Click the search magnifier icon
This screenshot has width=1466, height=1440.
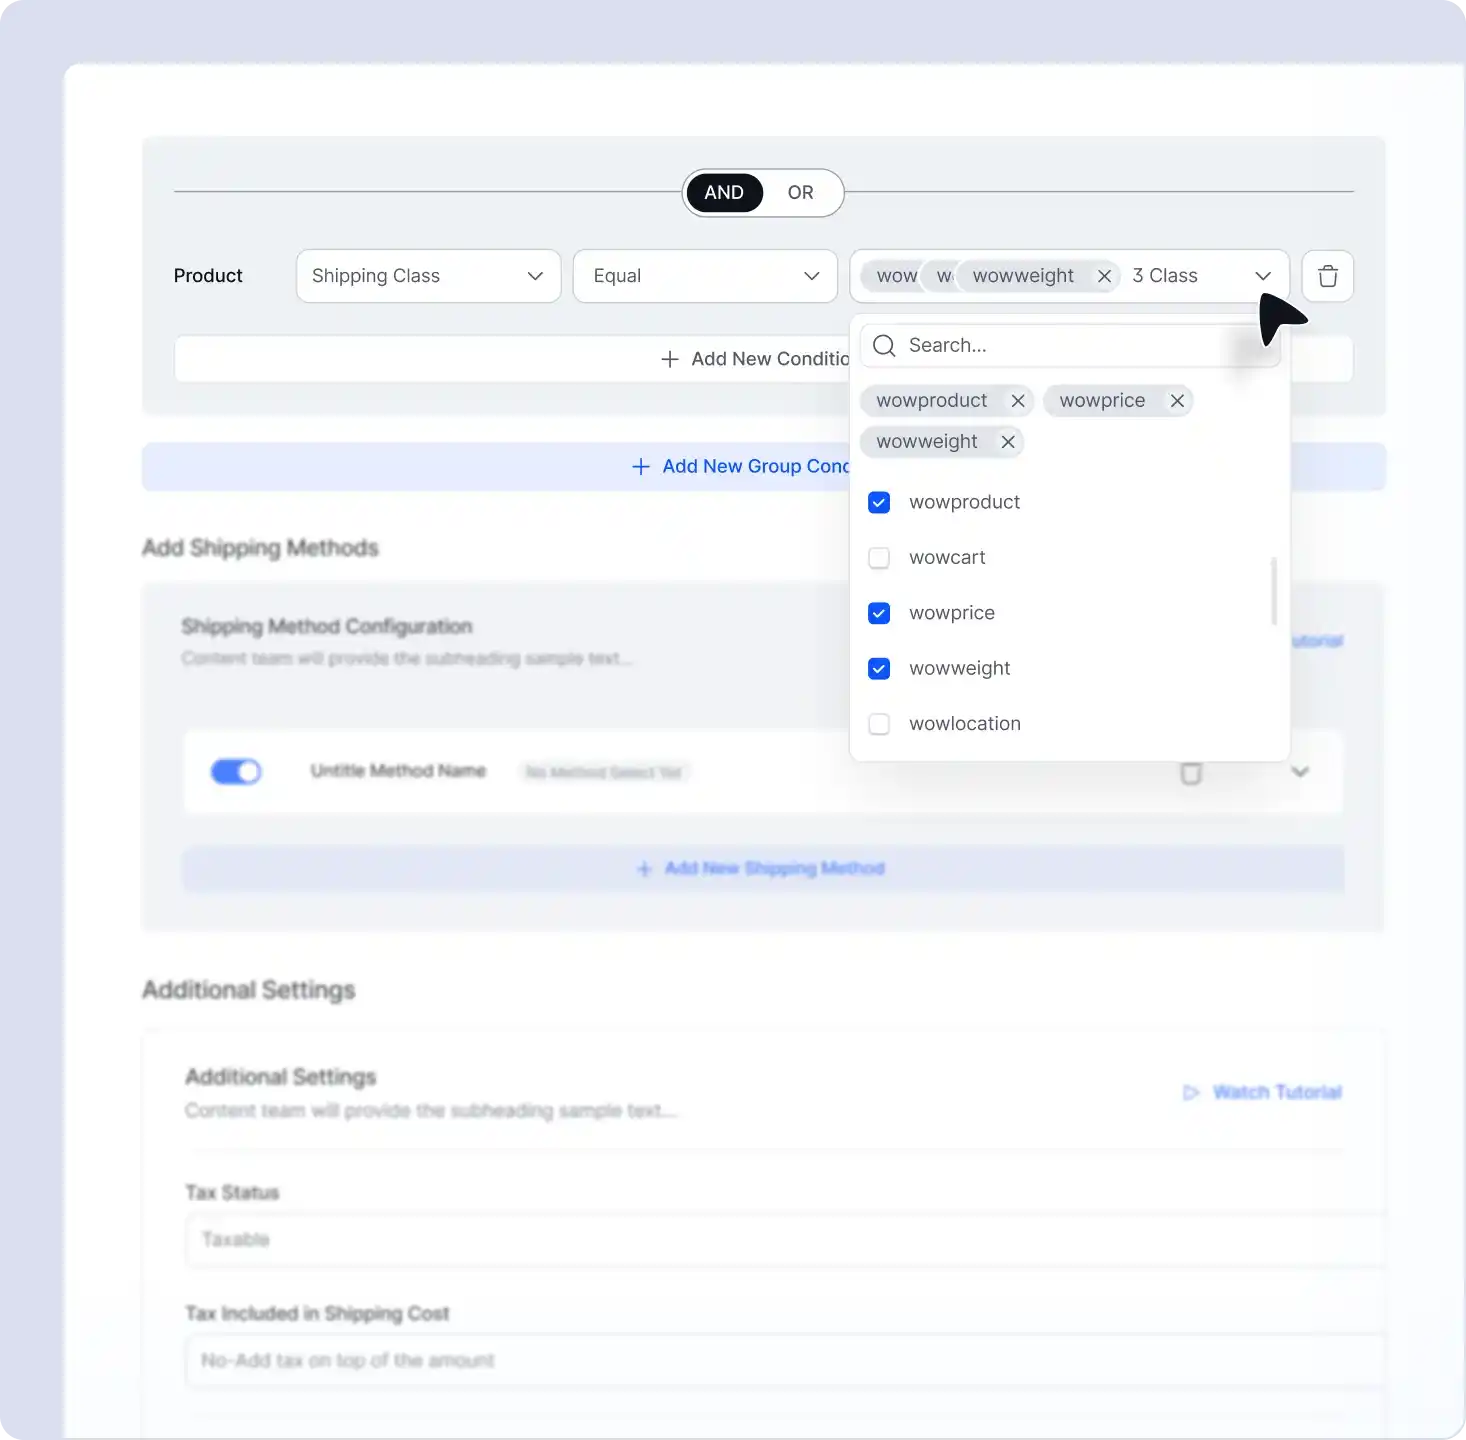tap(884, 346)
